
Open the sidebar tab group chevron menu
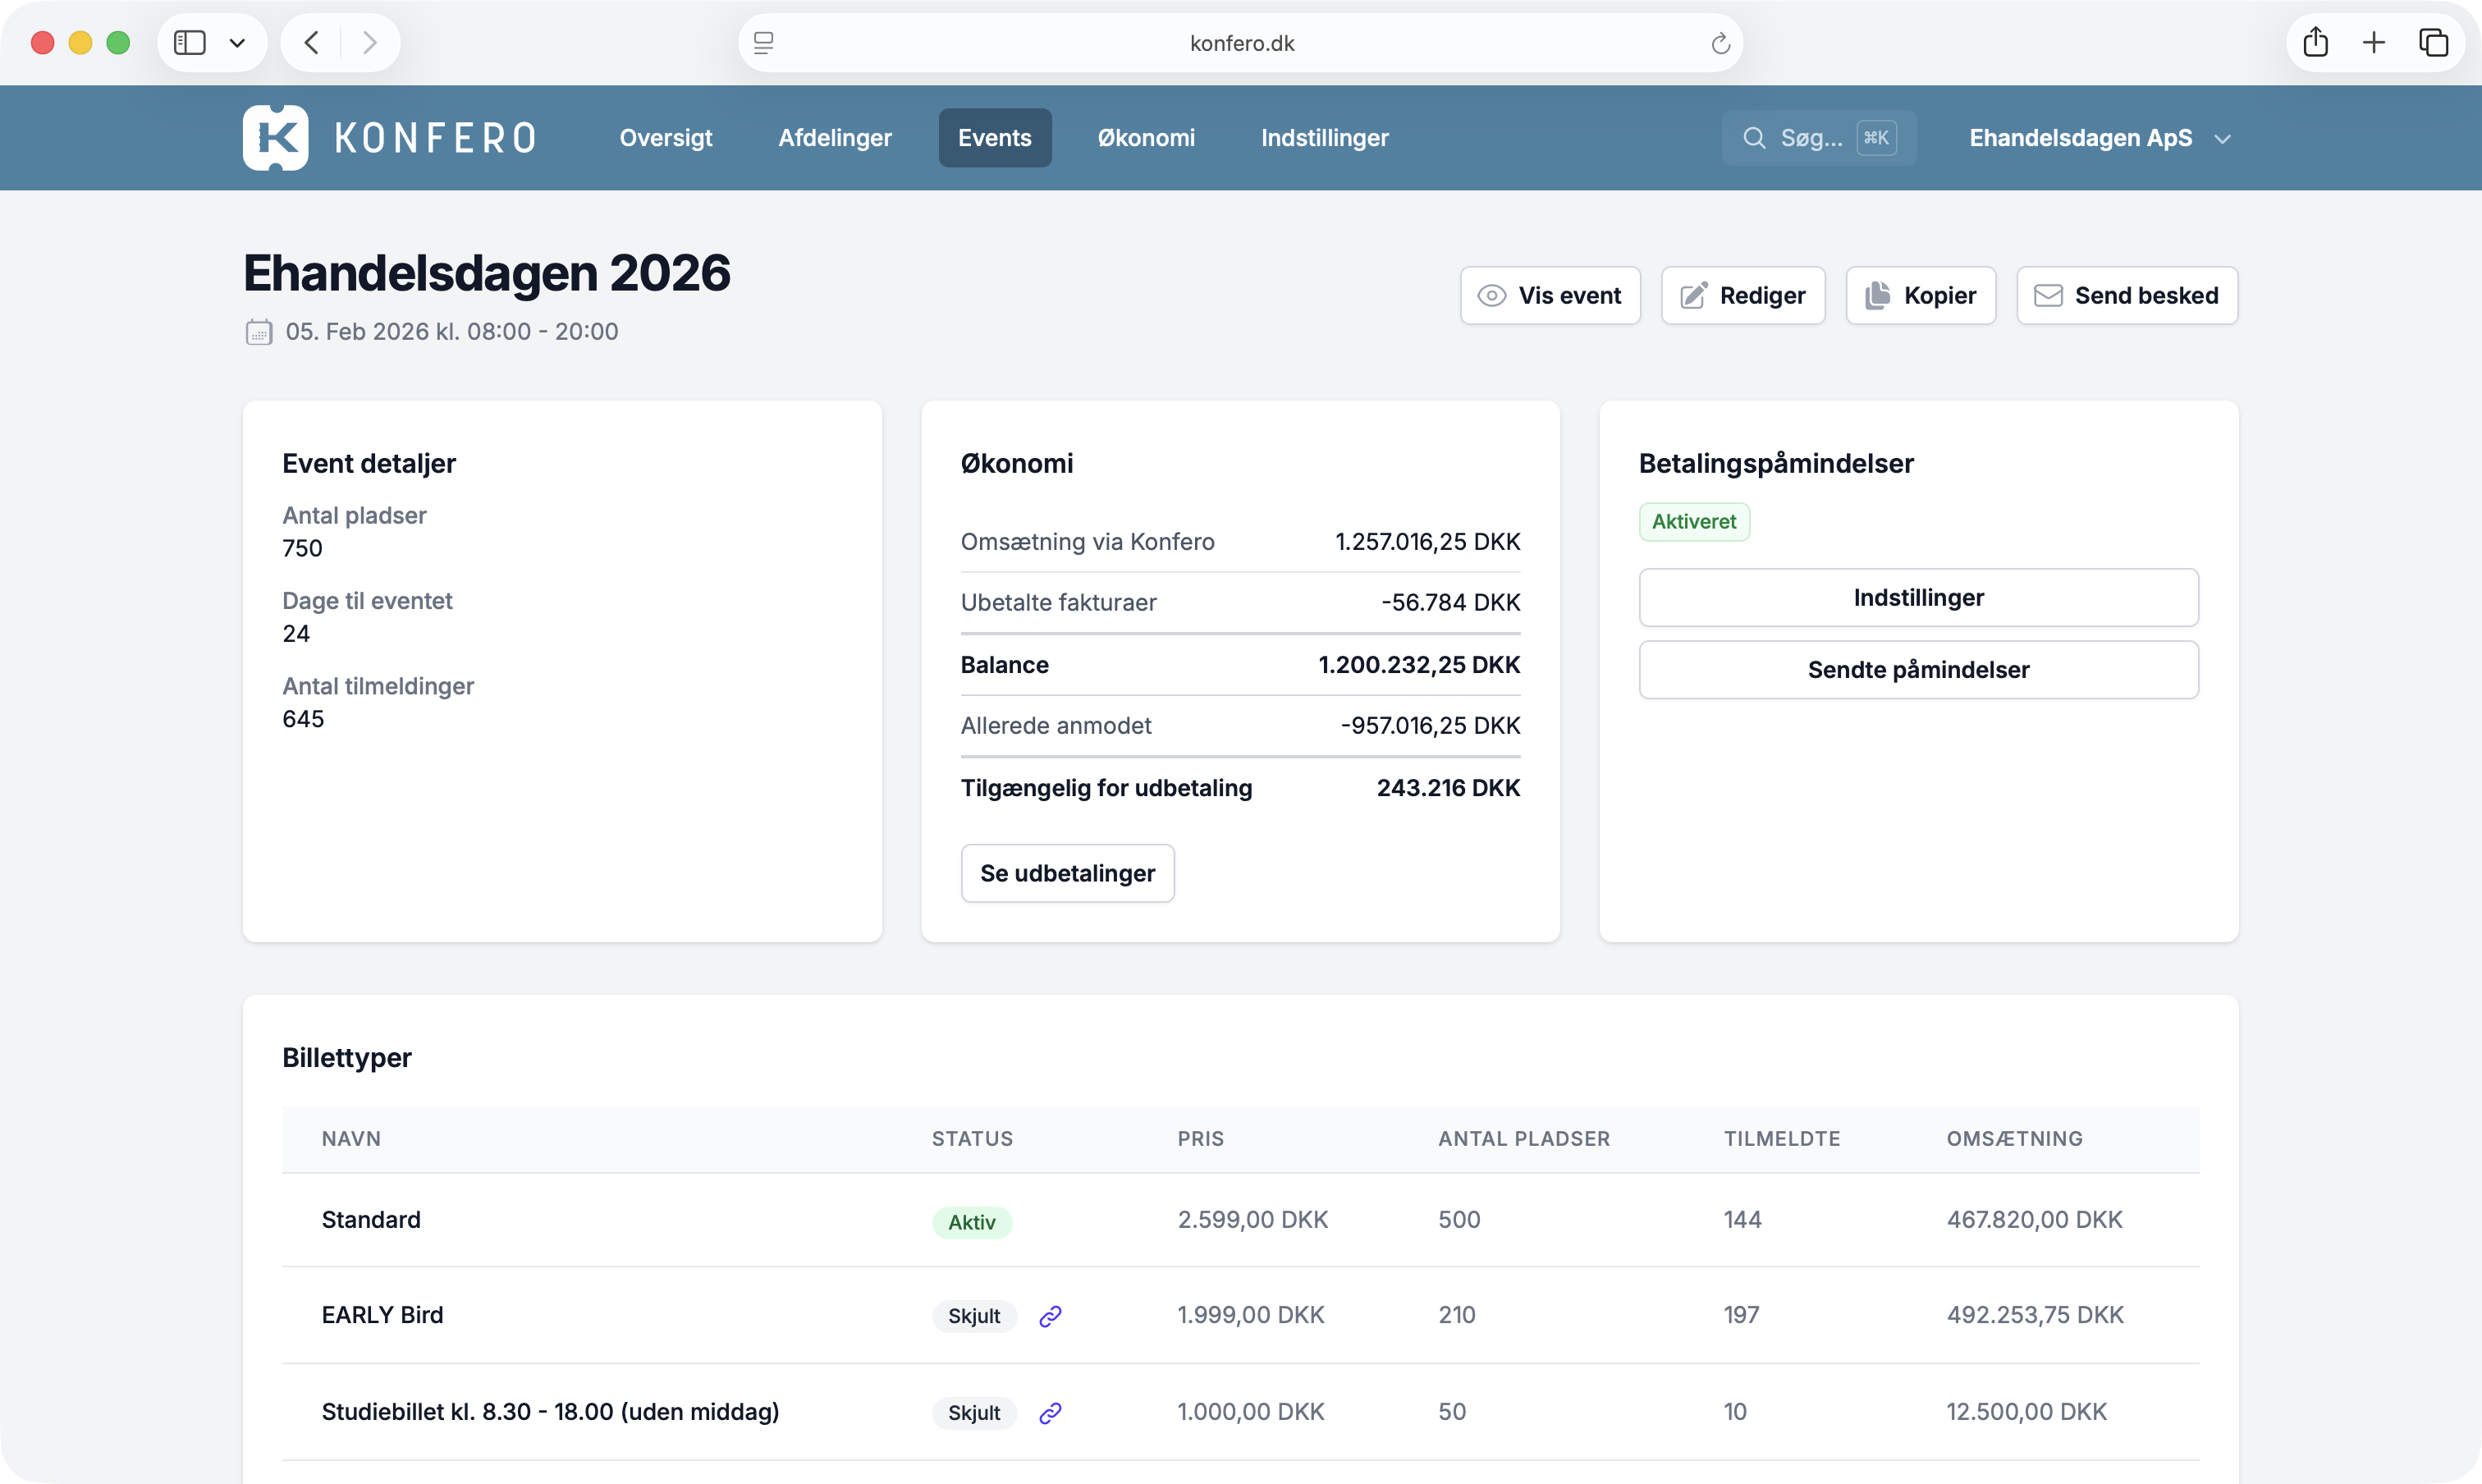(x=237, y=43)
